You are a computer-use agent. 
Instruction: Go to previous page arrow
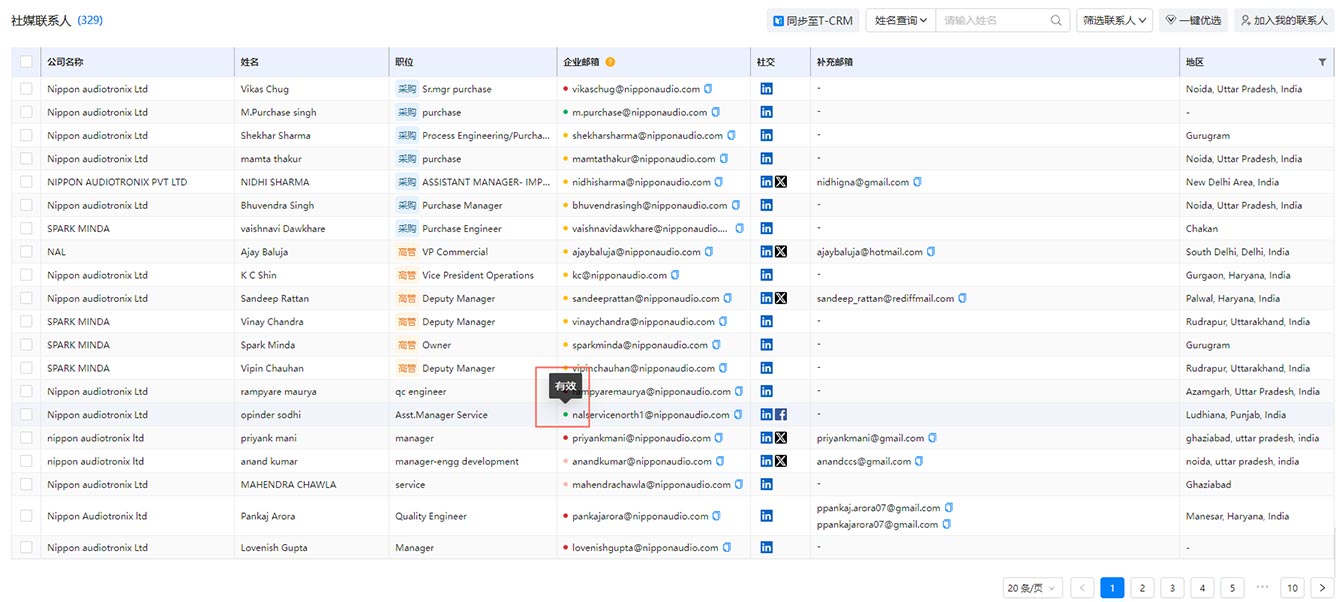pos(1082,588)
